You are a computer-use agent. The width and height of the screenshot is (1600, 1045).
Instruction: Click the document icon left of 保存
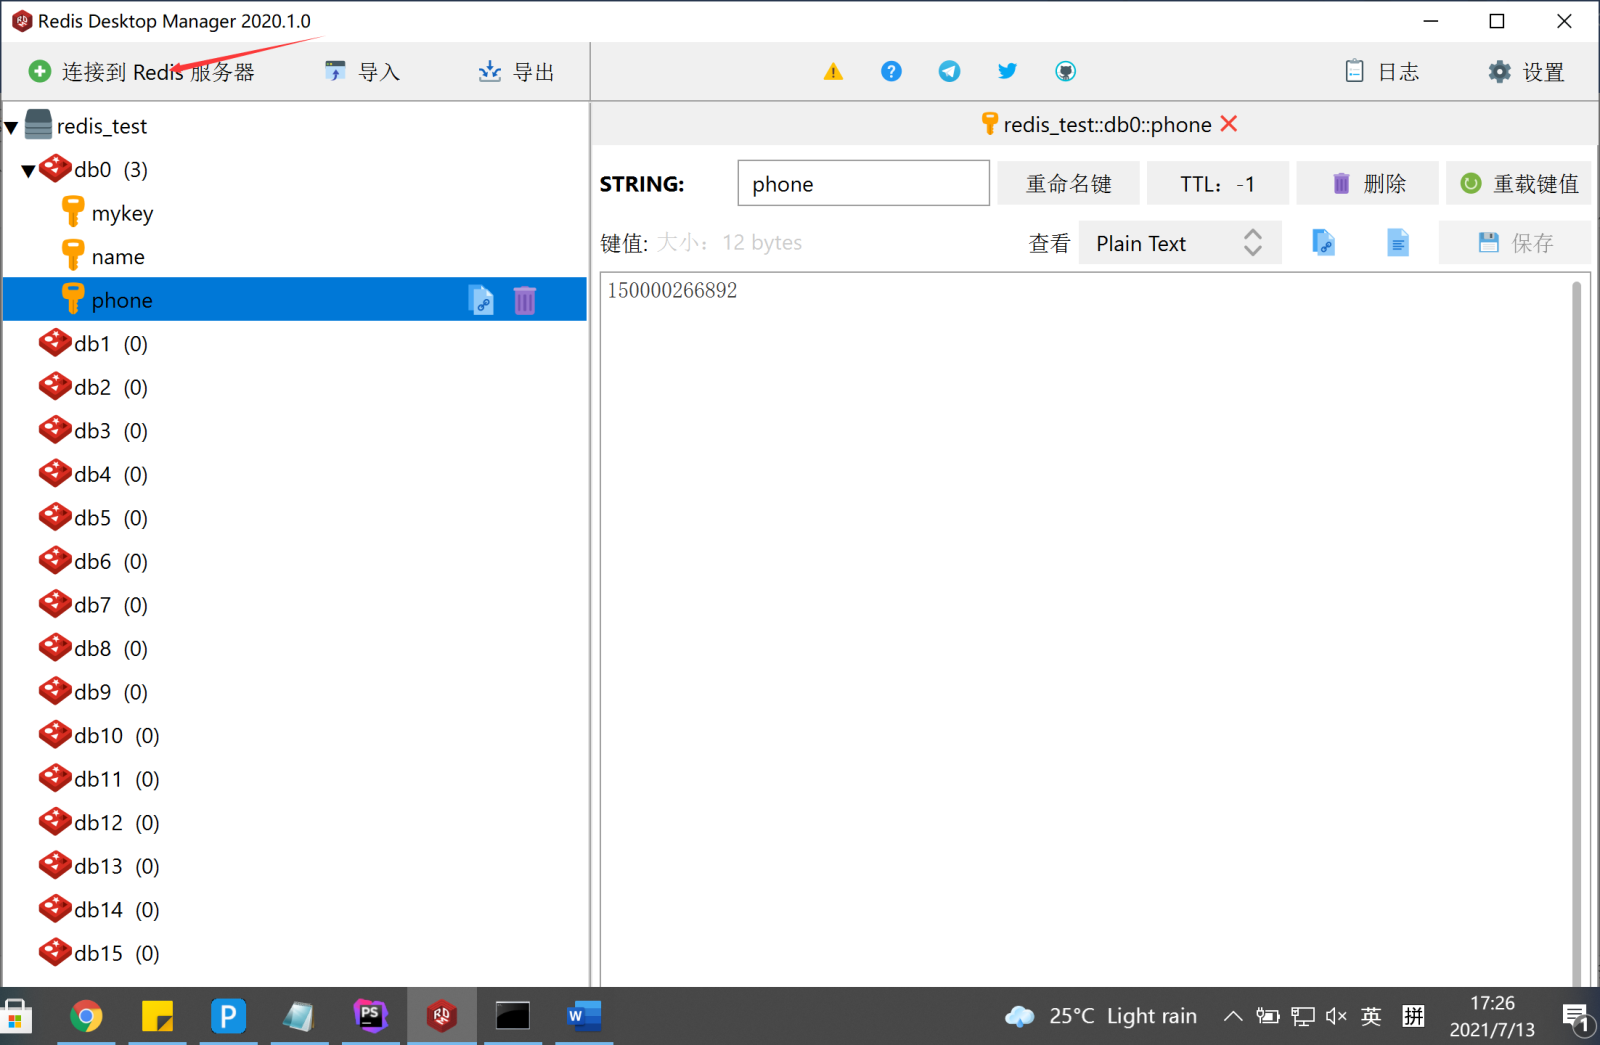coord(1398,243)
